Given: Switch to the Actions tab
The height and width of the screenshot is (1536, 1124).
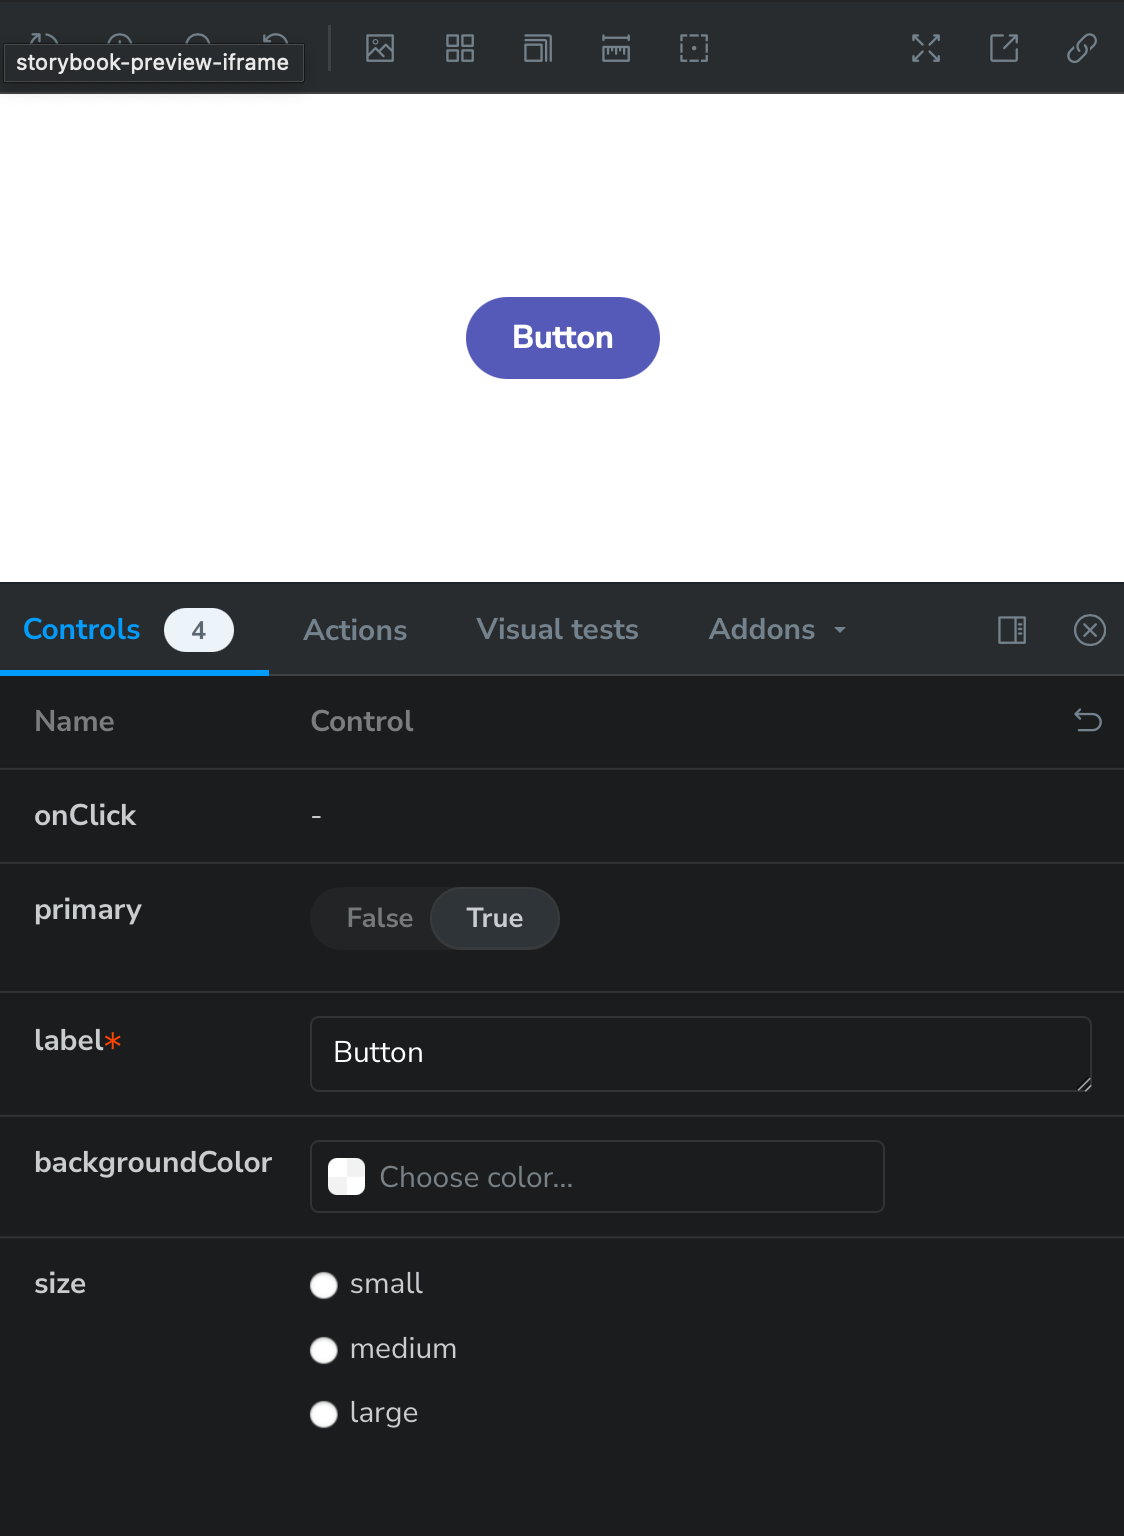Looking at the screenshot, I should click(x=355, y=630).
